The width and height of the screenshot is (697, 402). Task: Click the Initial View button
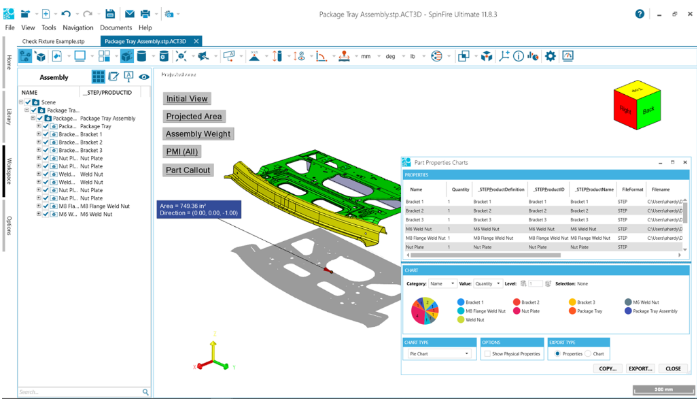pos(187,99)
